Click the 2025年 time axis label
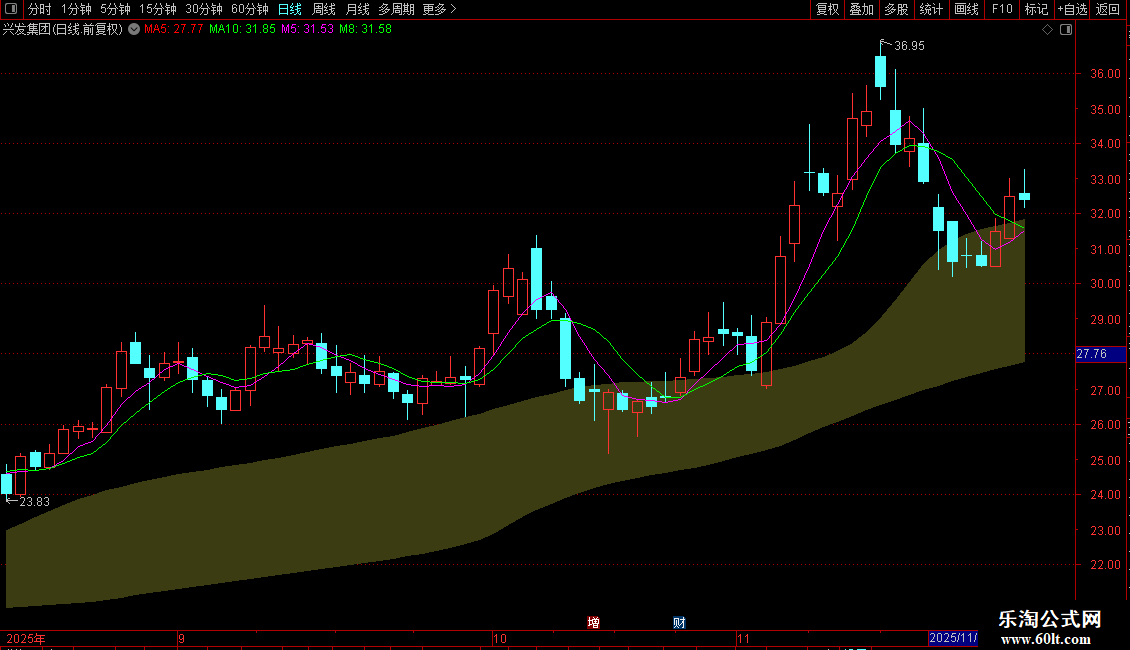The image size is (1130, 650). 26,638
